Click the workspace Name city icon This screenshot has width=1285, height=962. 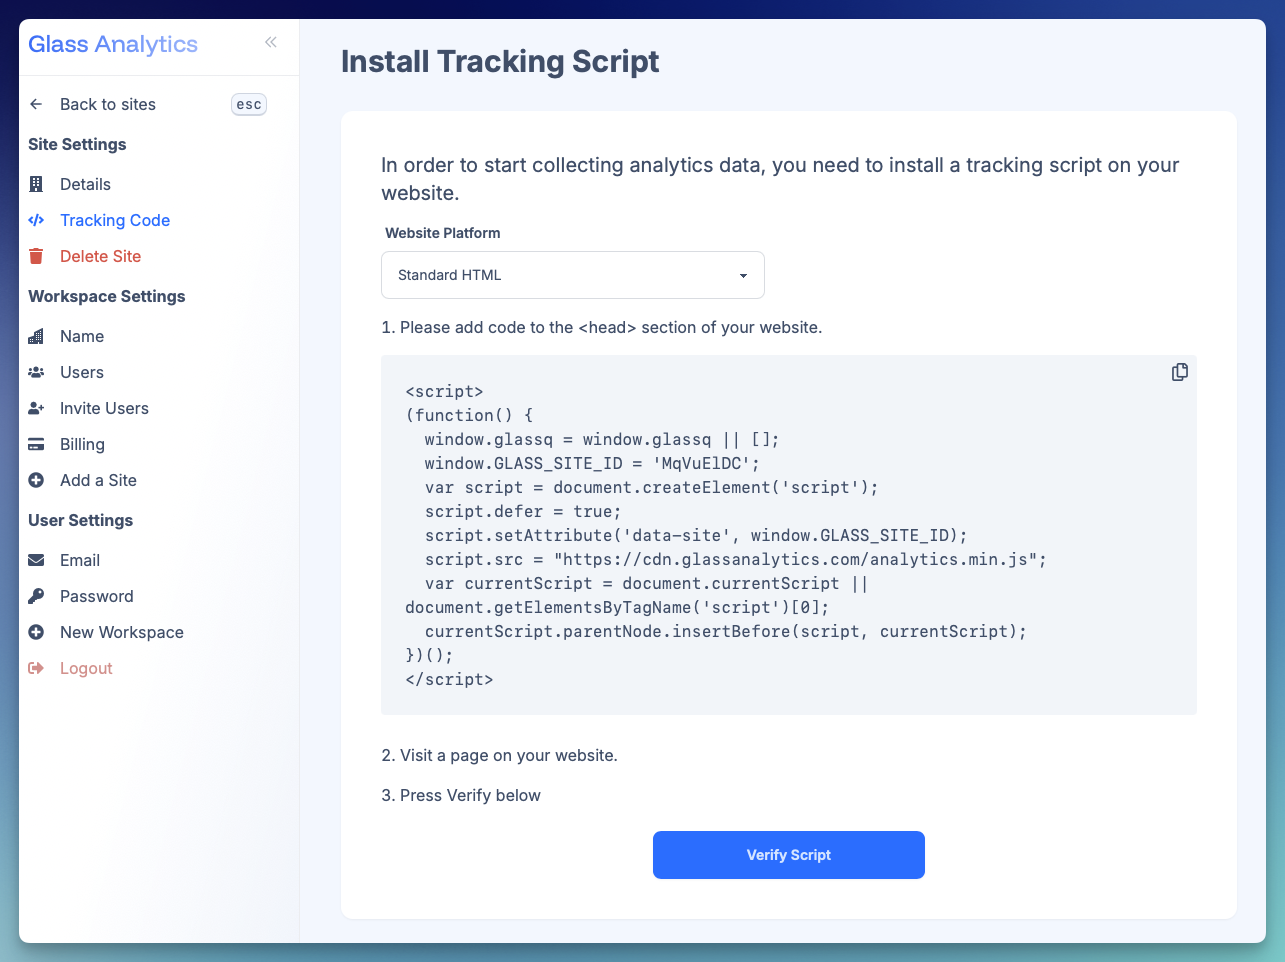tap(36, 336)
